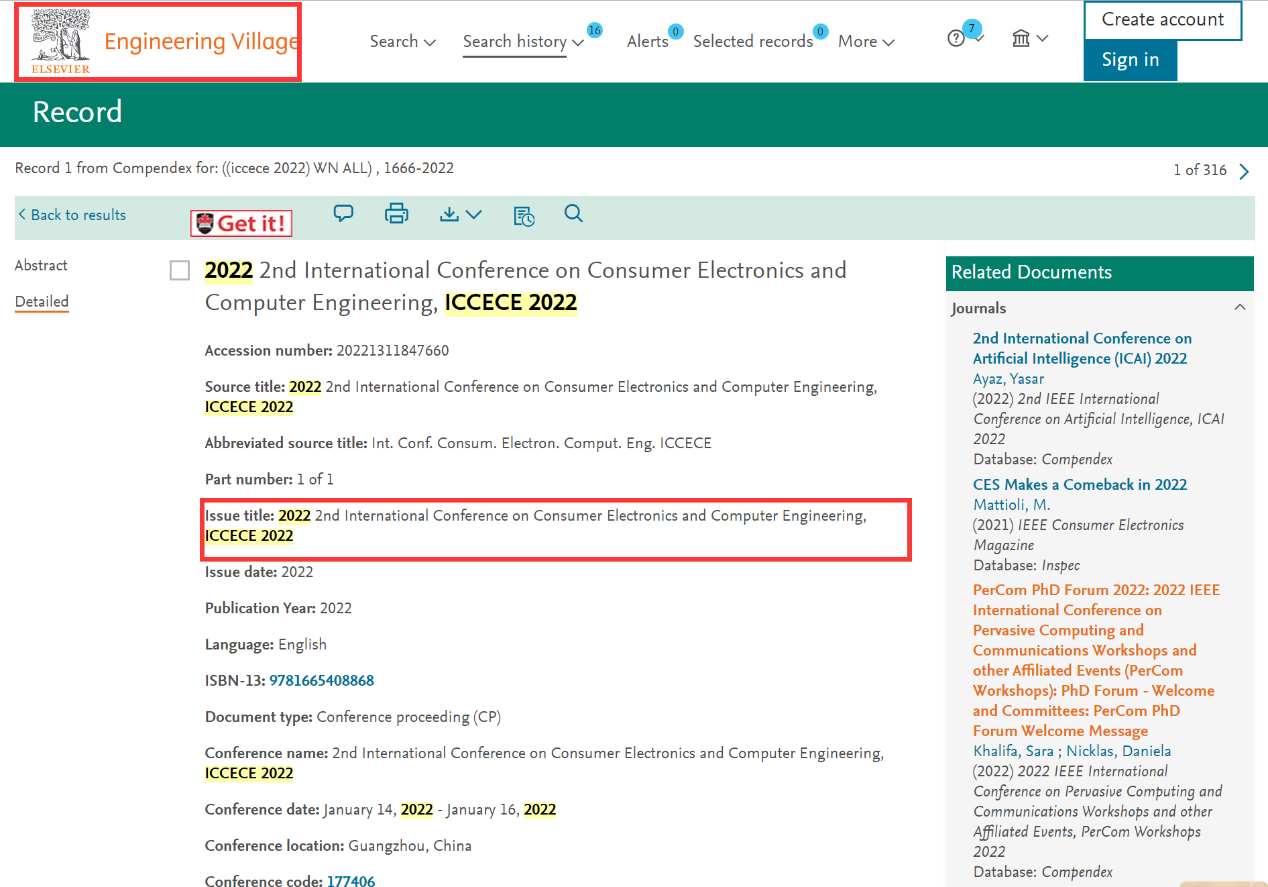Click the Get it! full text button

[x=241, y=224]
